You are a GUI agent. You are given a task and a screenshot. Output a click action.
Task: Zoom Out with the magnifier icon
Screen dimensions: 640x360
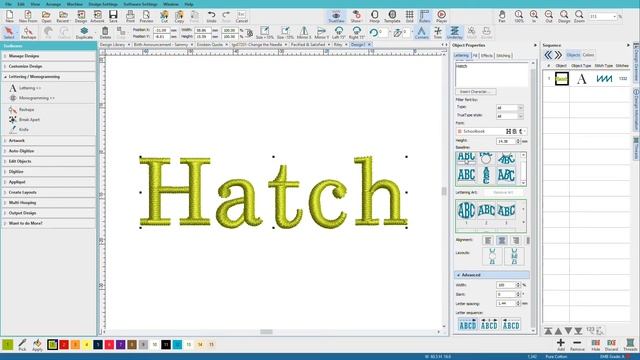pos(549,16)
